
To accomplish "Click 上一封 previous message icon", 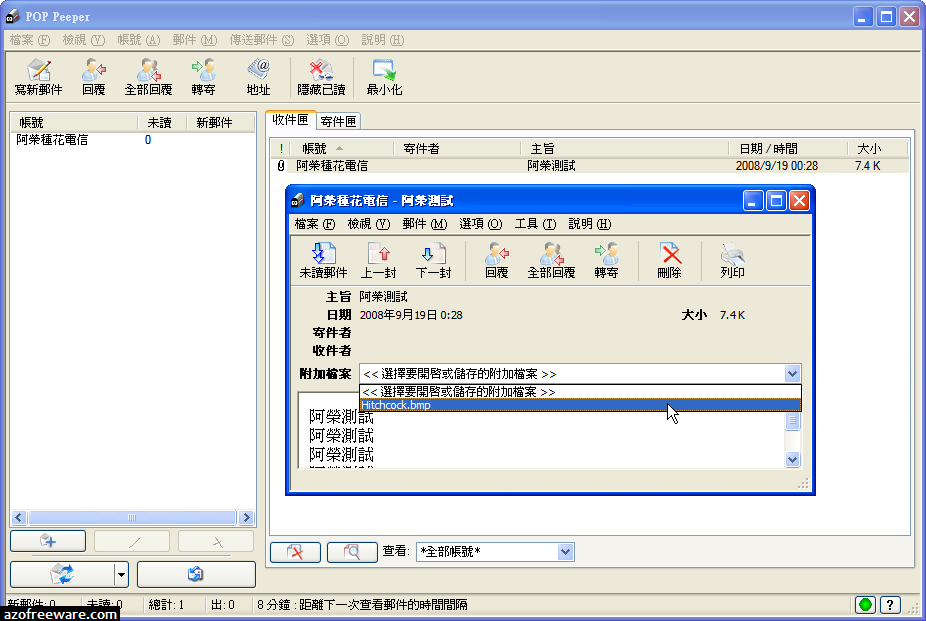I will (378, 260).
